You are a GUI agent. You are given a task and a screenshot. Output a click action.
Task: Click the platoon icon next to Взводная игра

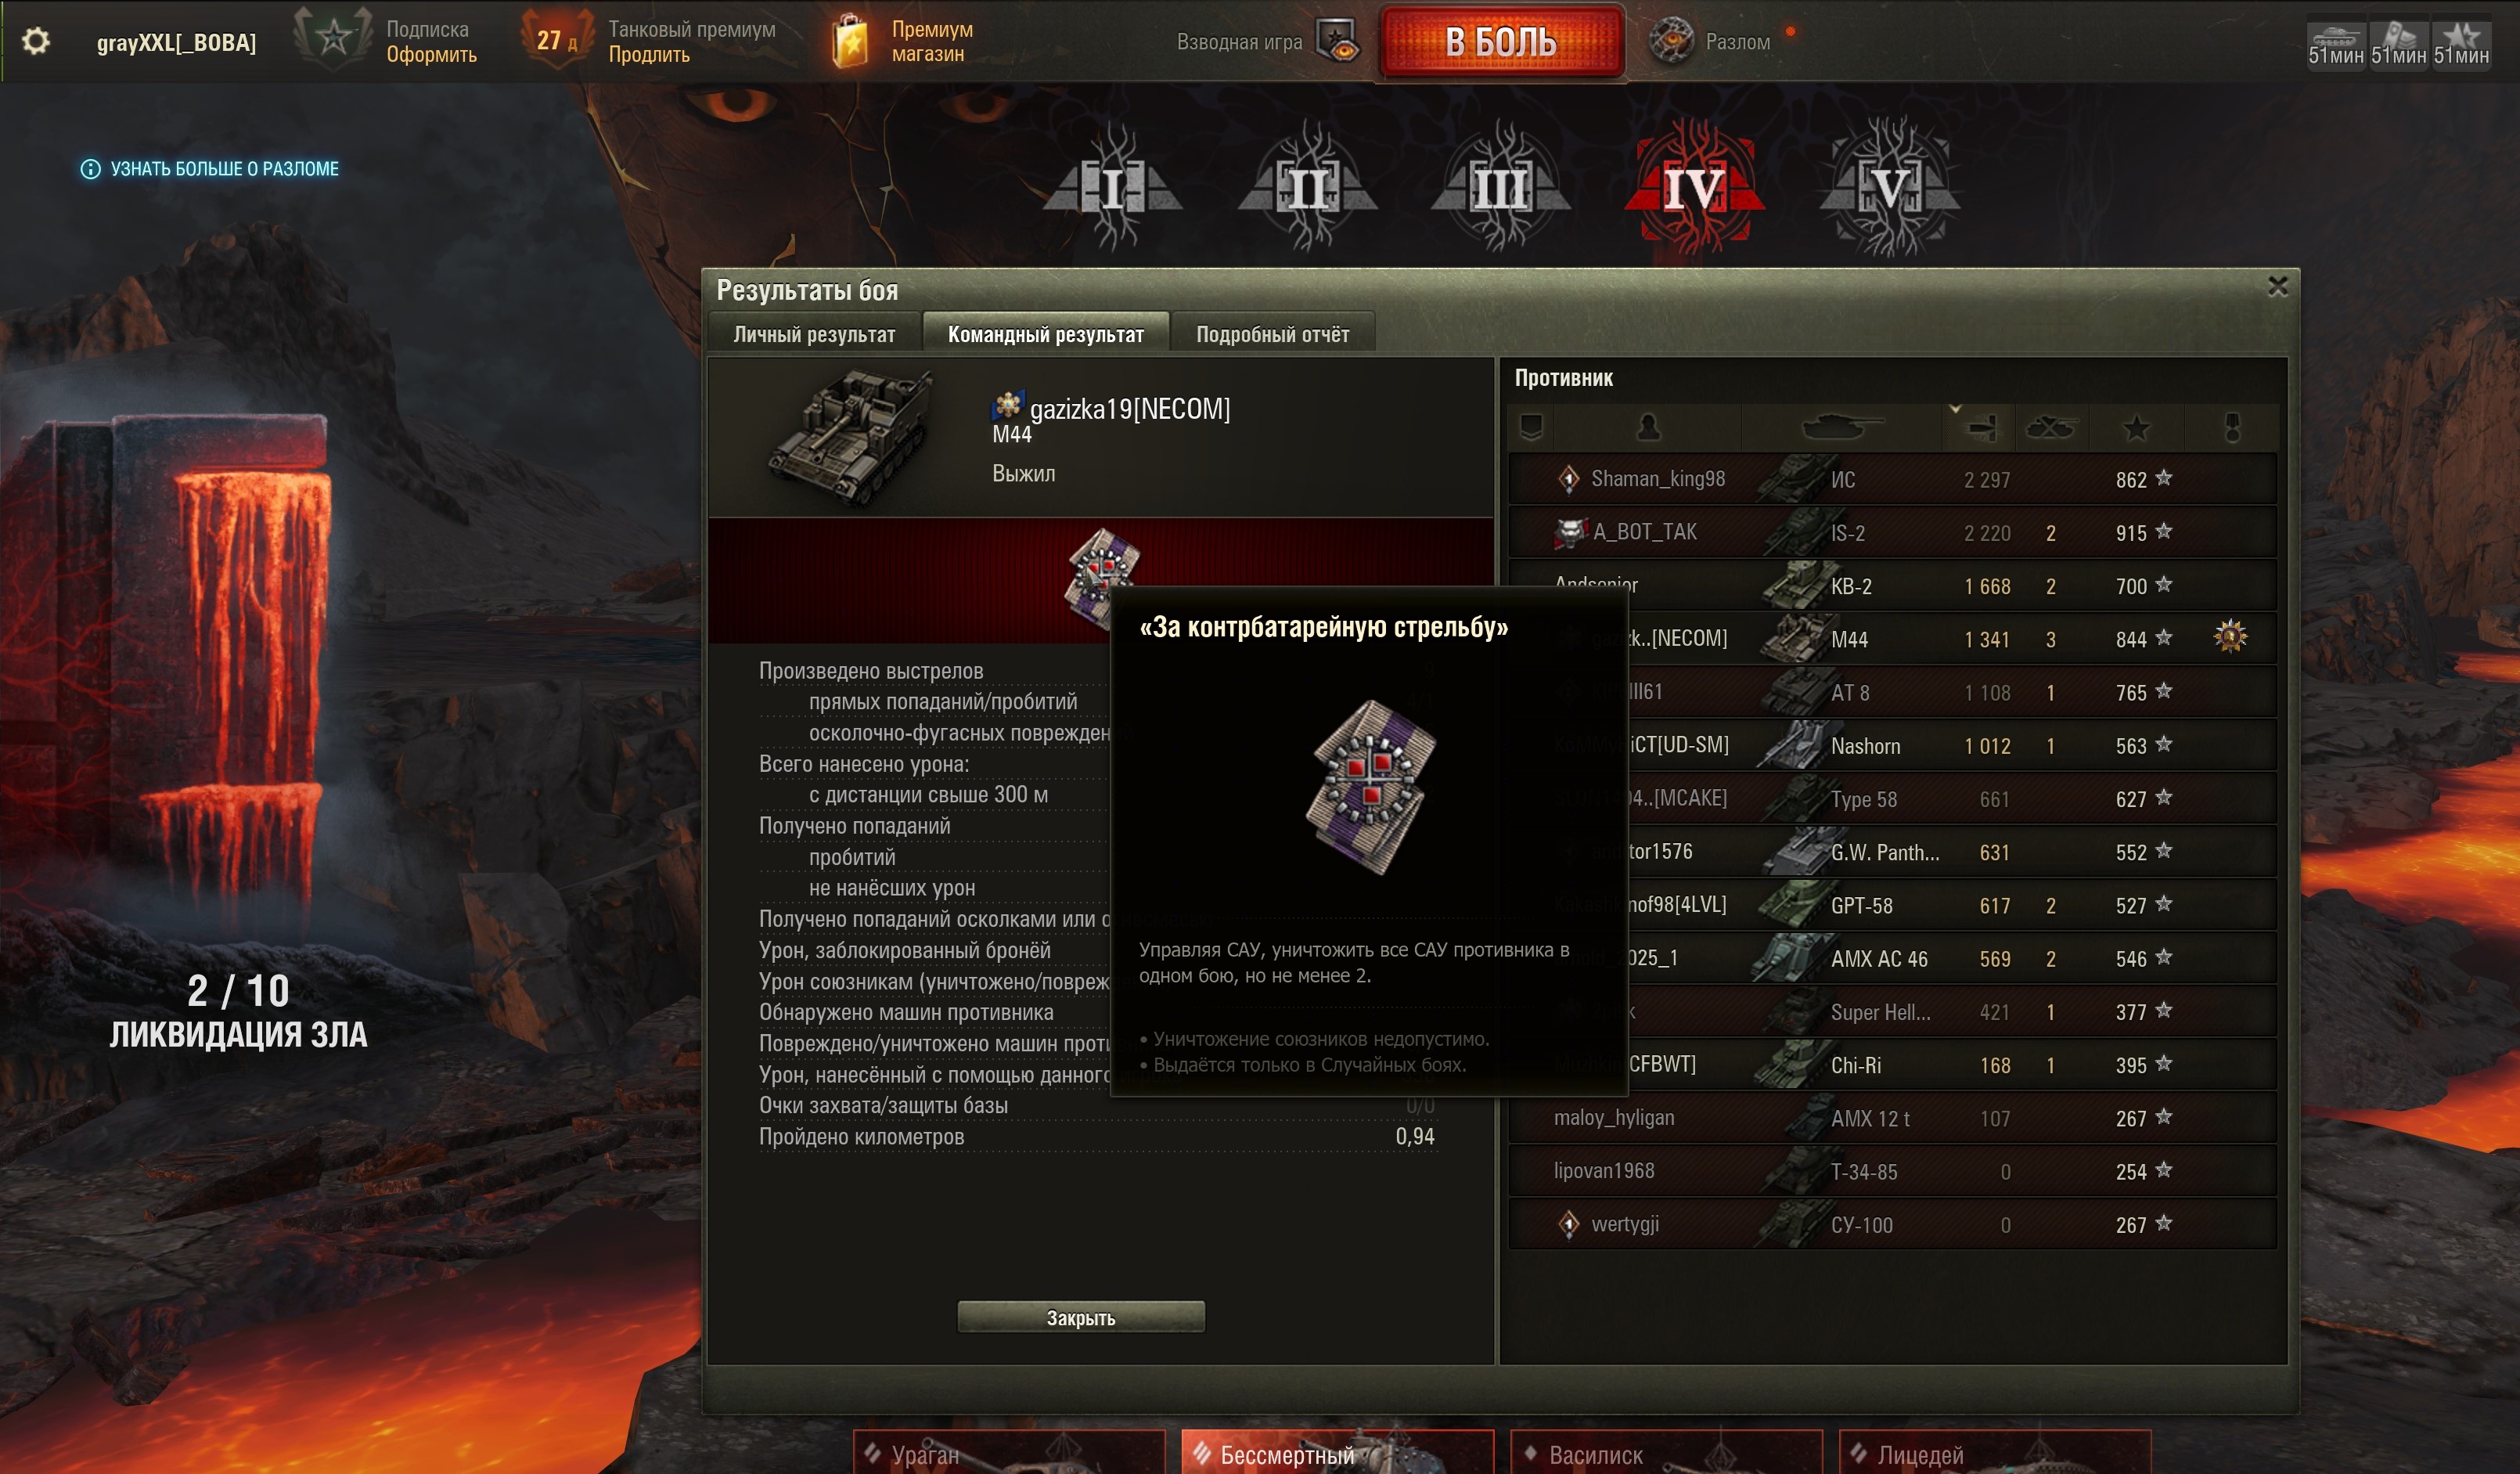click(1338, 42)
